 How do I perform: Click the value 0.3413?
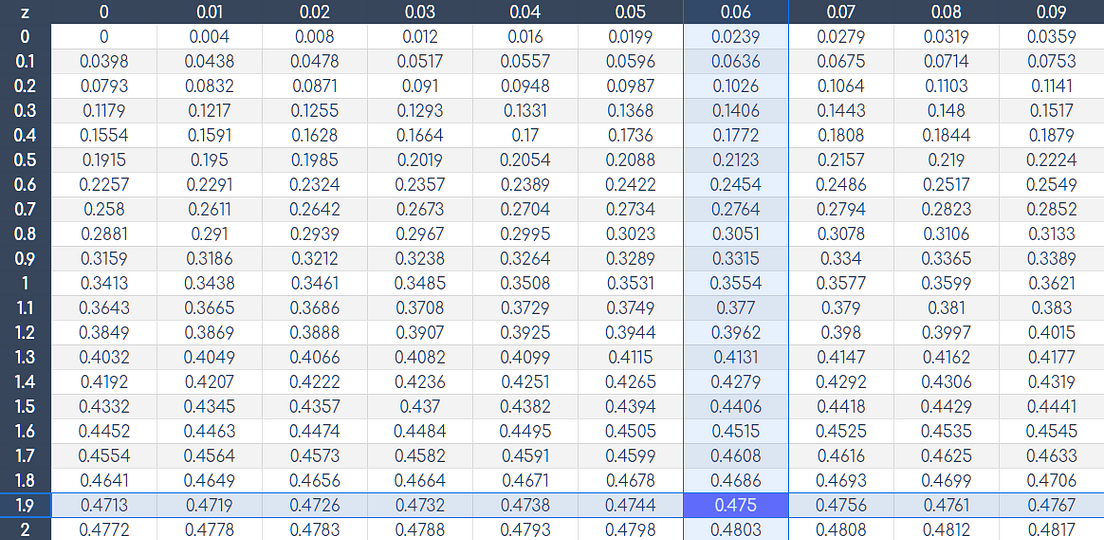(x=104, y=283)
